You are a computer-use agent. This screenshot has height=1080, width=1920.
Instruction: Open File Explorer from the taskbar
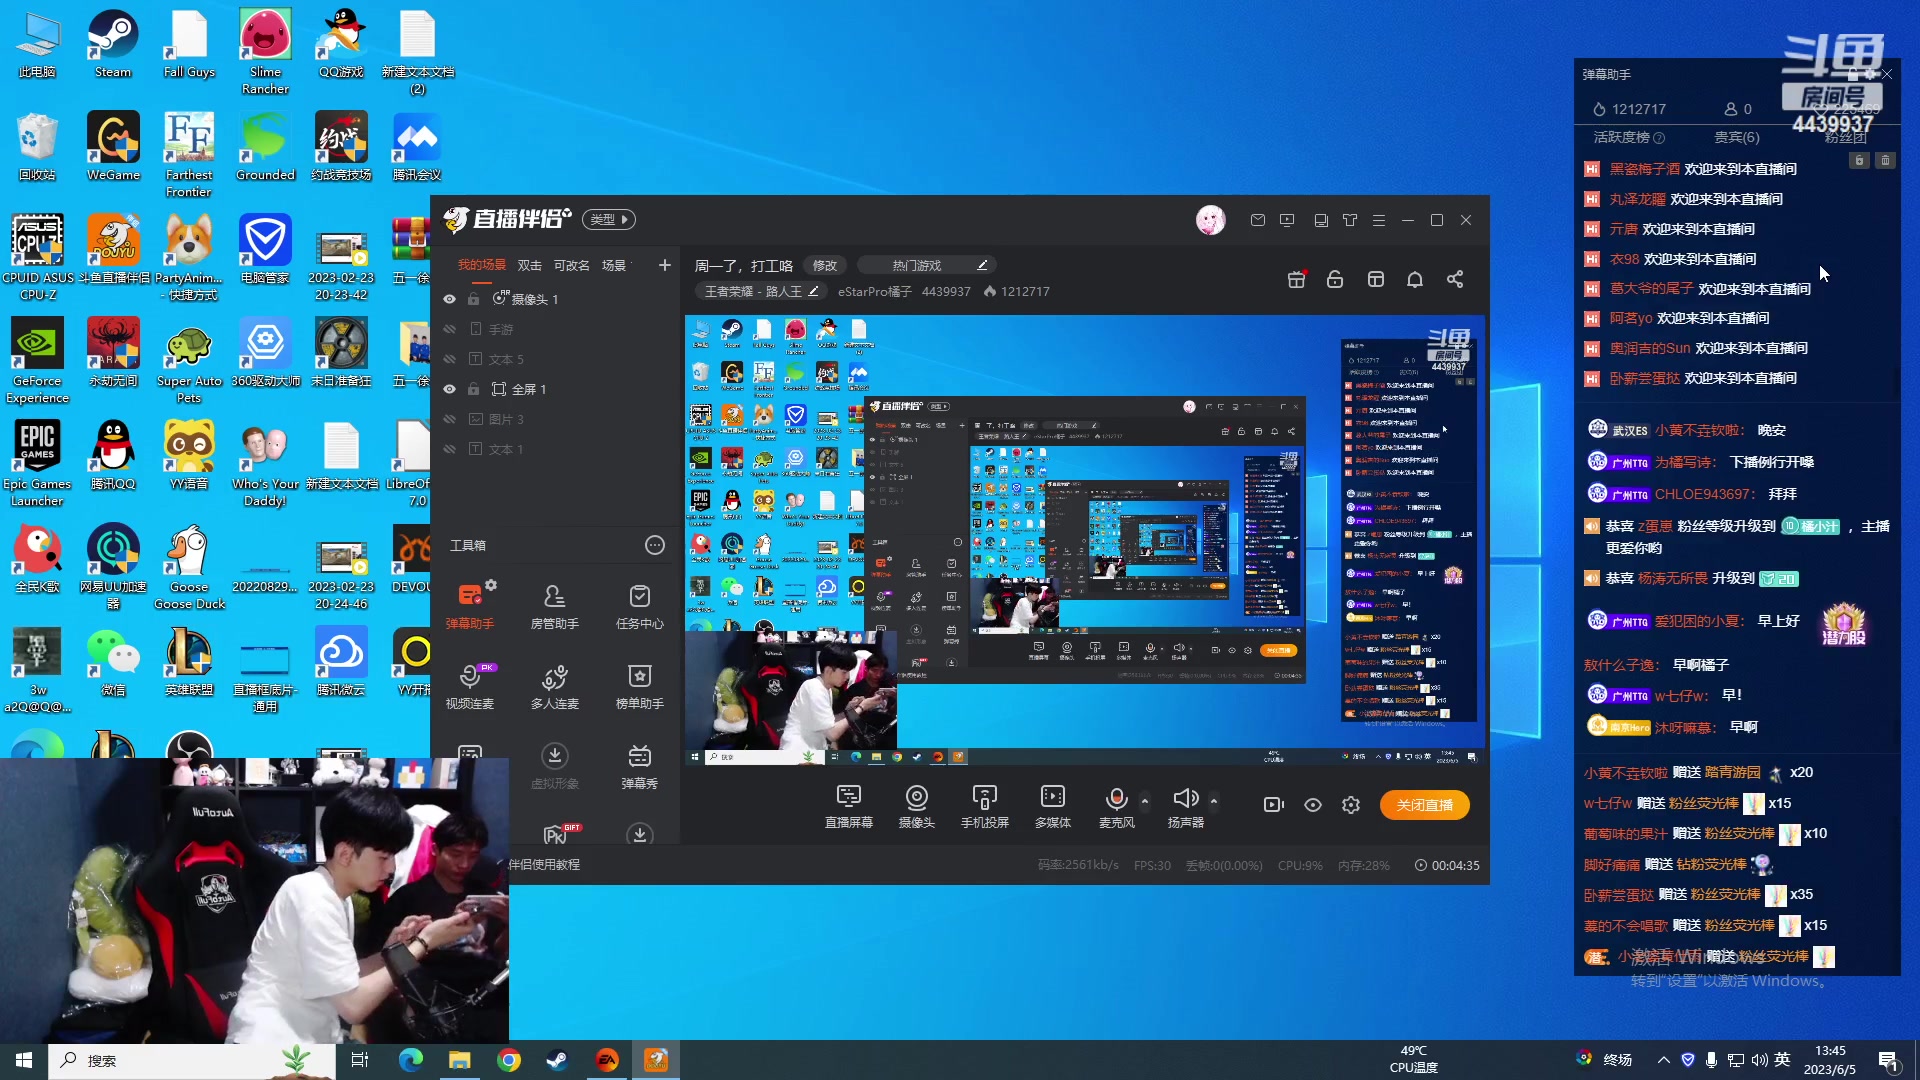tap(459, 1060)
